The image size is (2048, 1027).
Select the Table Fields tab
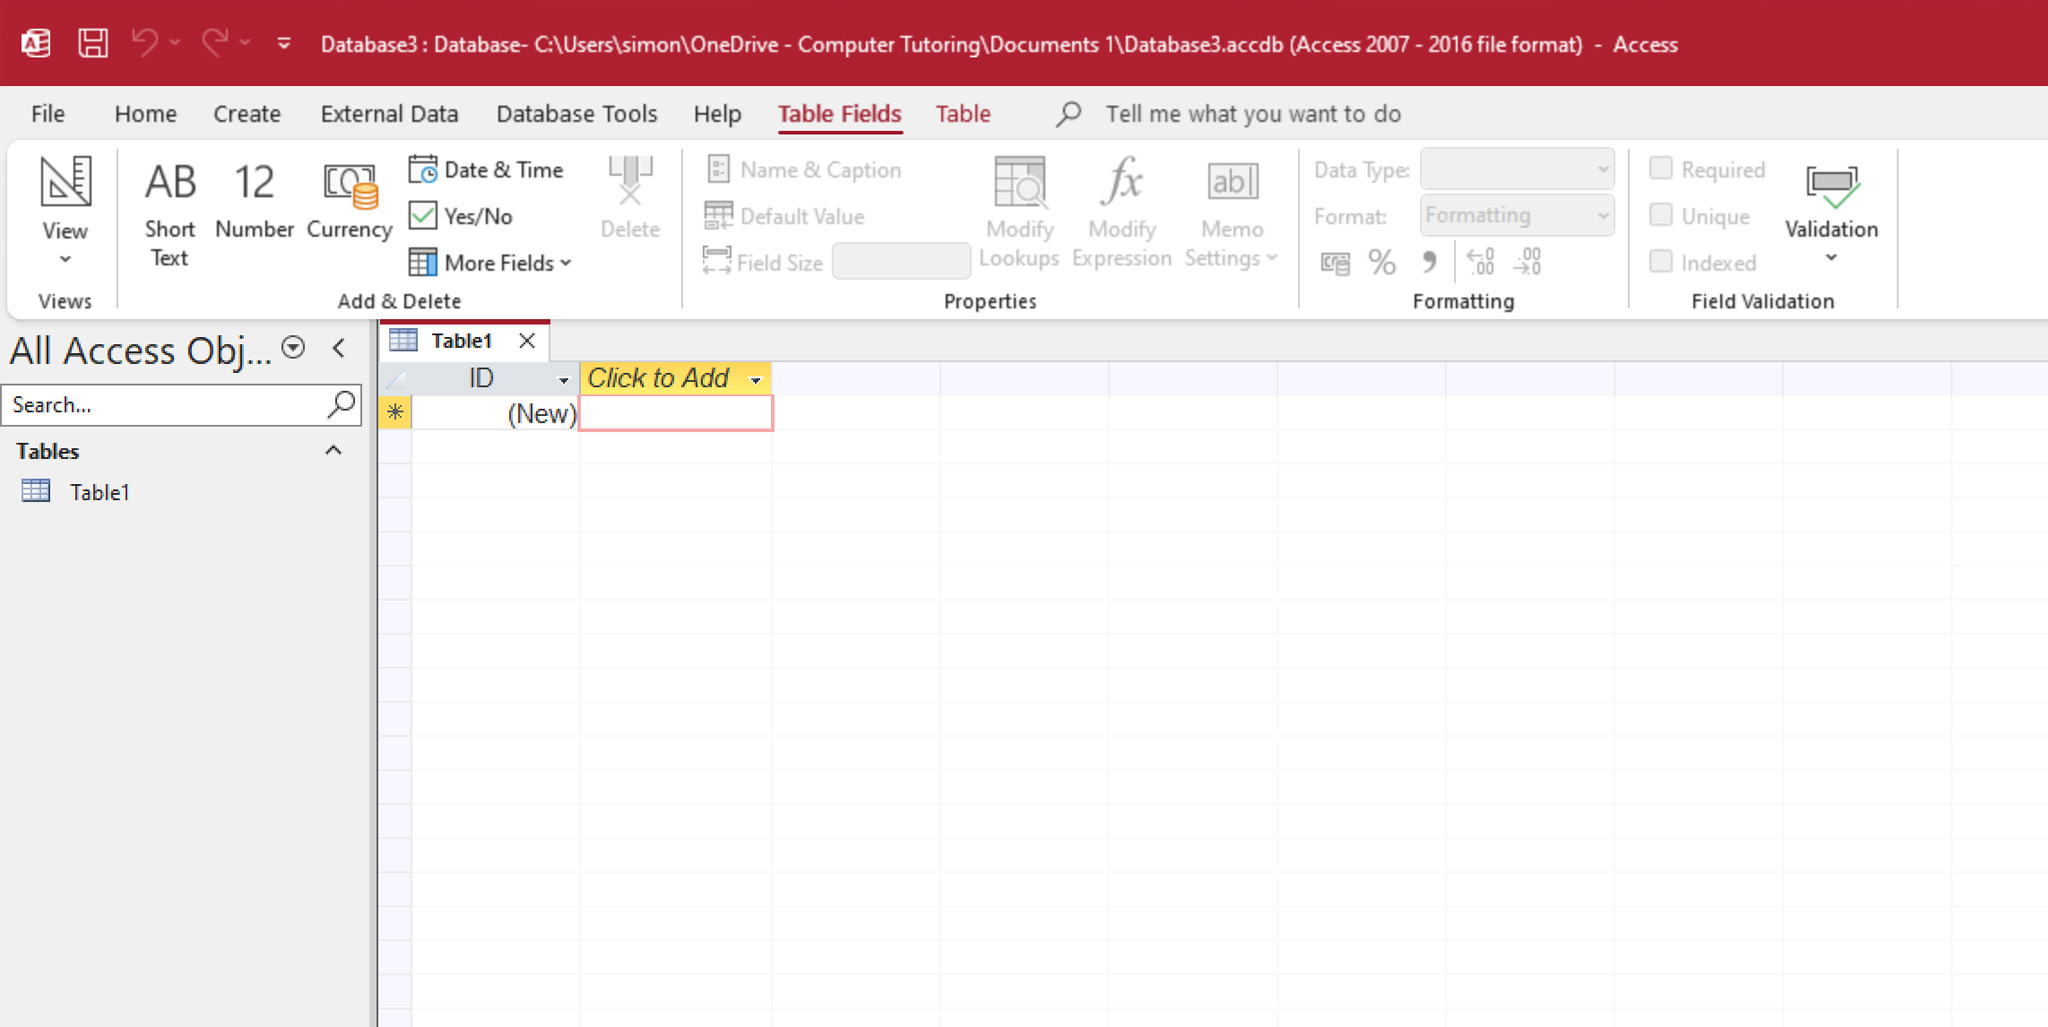[840, 114]
